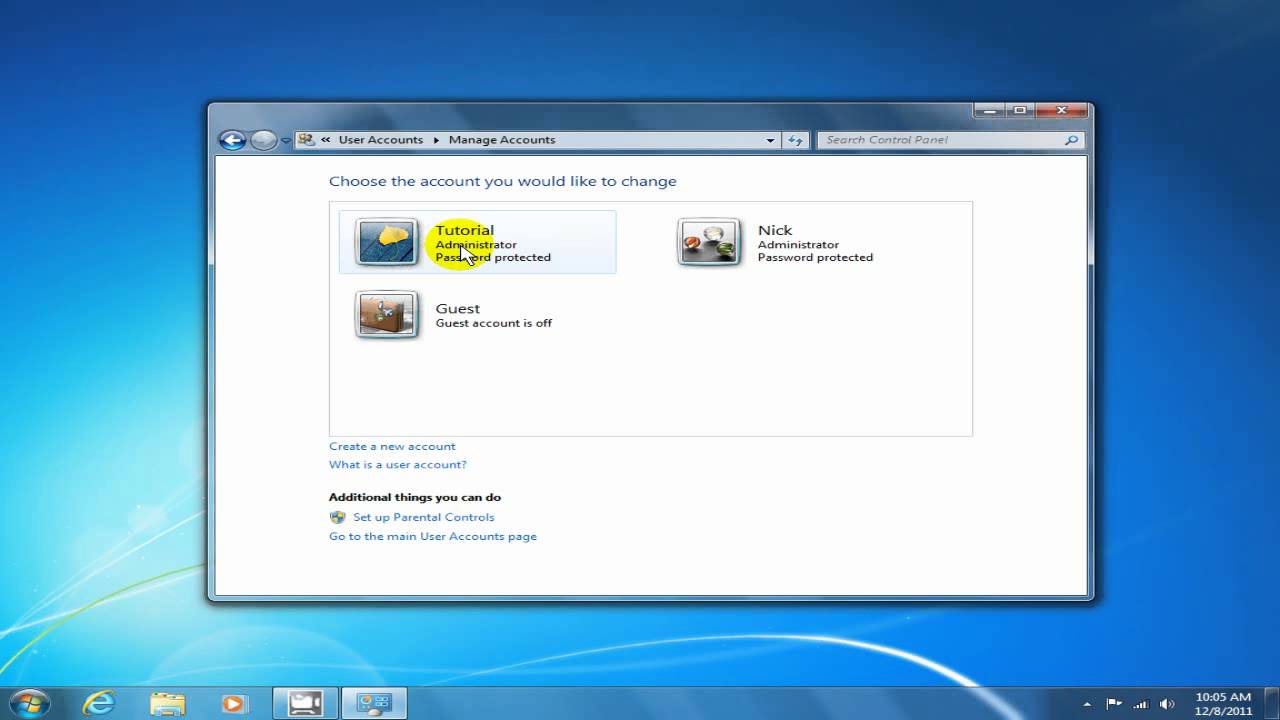Click the network tray icon
The image size is (1280, 720).
click(x=1141, y=704)
